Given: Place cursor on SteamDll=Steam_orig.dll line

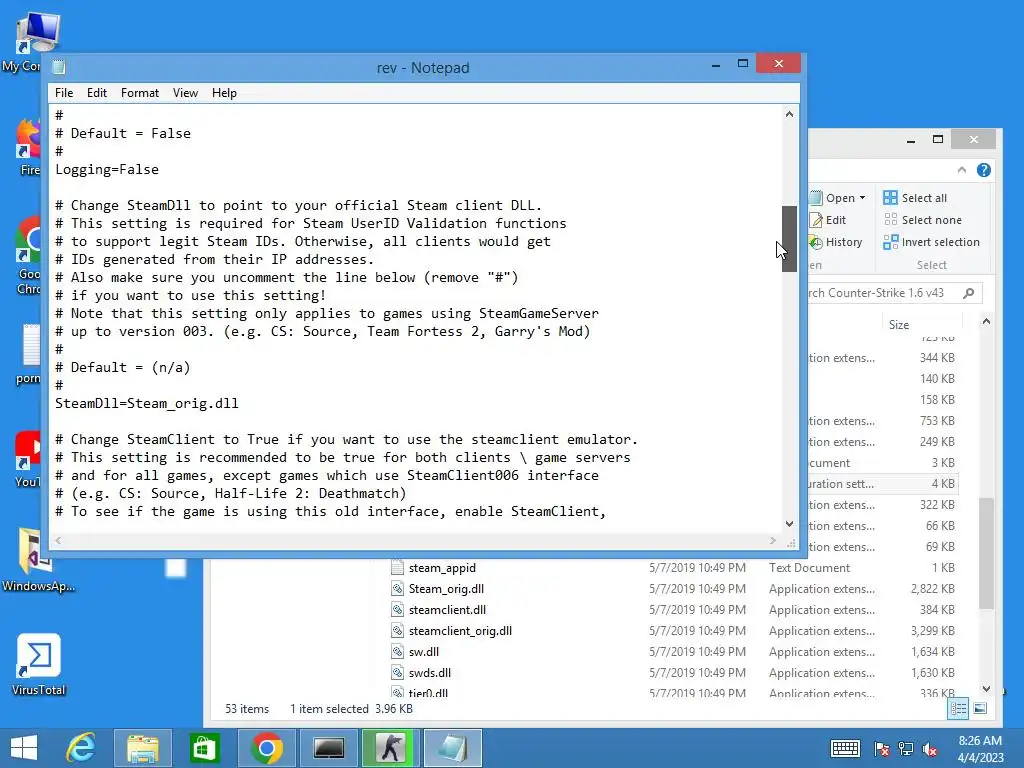Looking at the screenshot, I should click(146, 404).
